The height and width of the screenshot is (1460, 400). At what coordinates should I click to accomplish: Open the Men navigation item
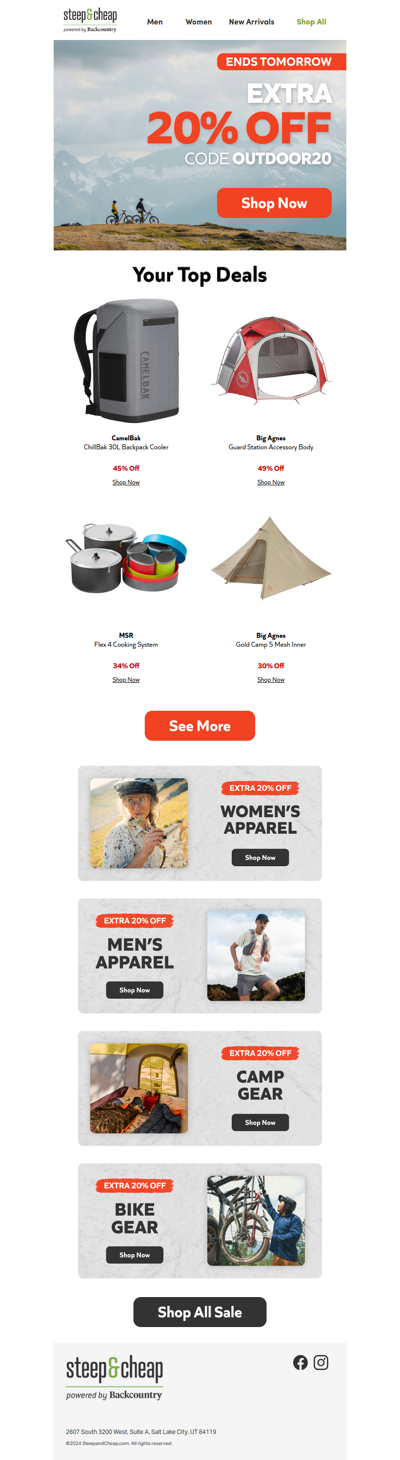tap(155, 21)
